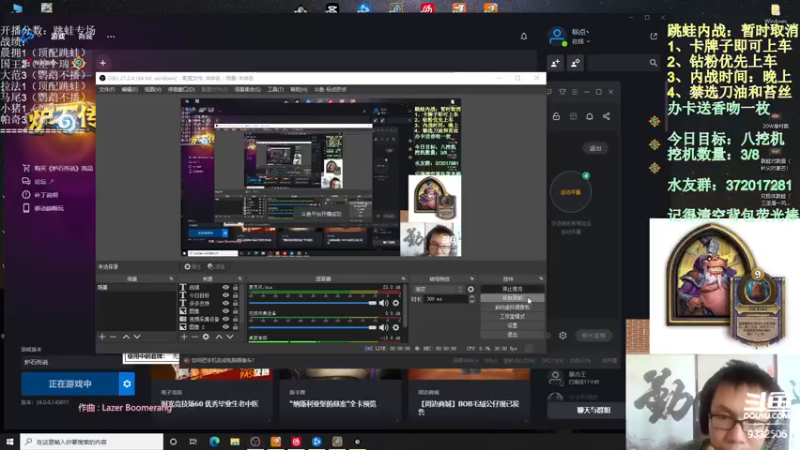Toggle lock on 今日目标 source
Image resolution: width=800 pixels, height=450 pixels.
pos(235,295)
